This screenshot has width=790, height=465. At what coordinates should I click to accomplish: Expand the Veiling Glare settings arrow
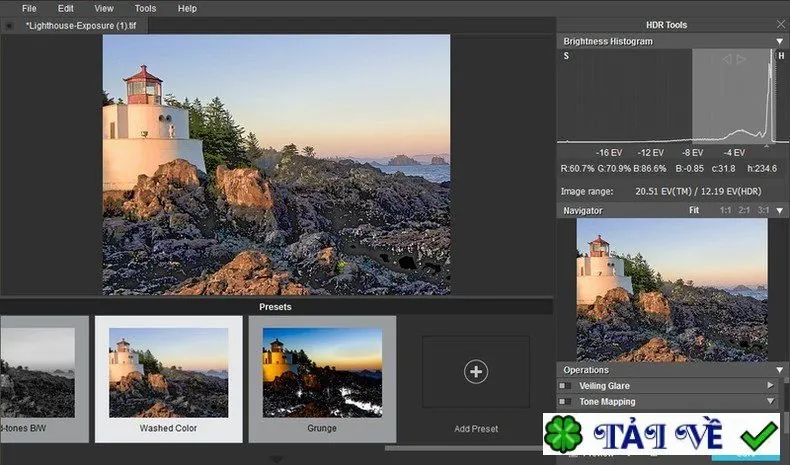tap(770, 385)
